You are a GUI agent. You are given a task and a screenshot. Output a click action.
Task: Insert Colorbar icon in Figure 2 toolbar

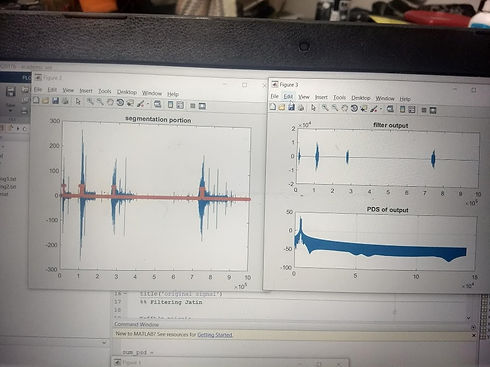[170, 105]
